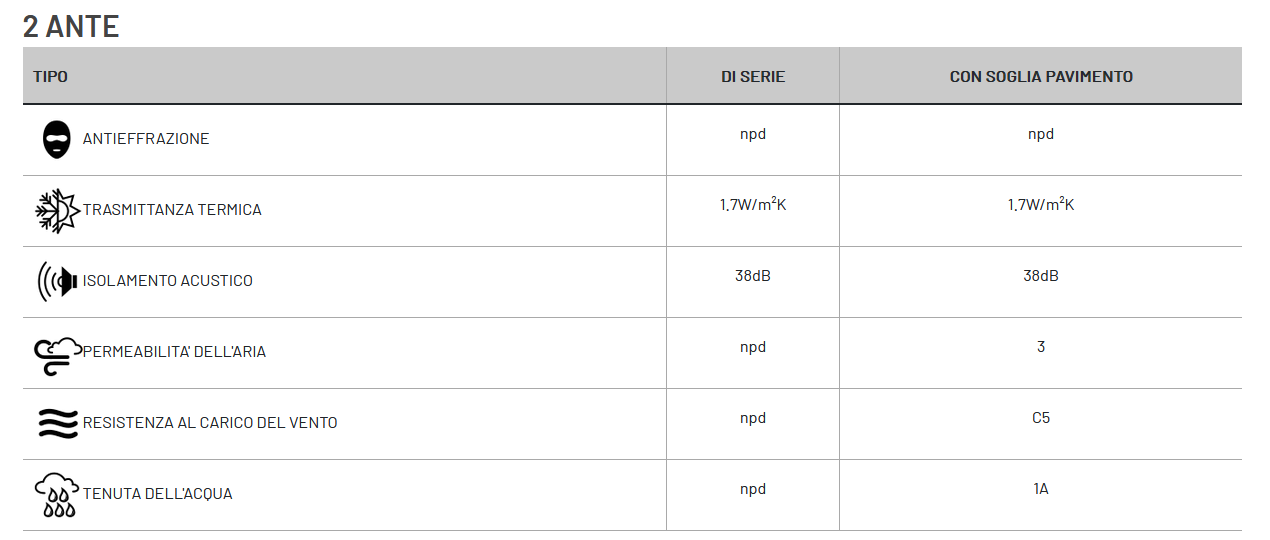Click the TENUTA DELL'ACQUA label text
This screenshot has width=1270, height=540.
[x=158, y=494]
